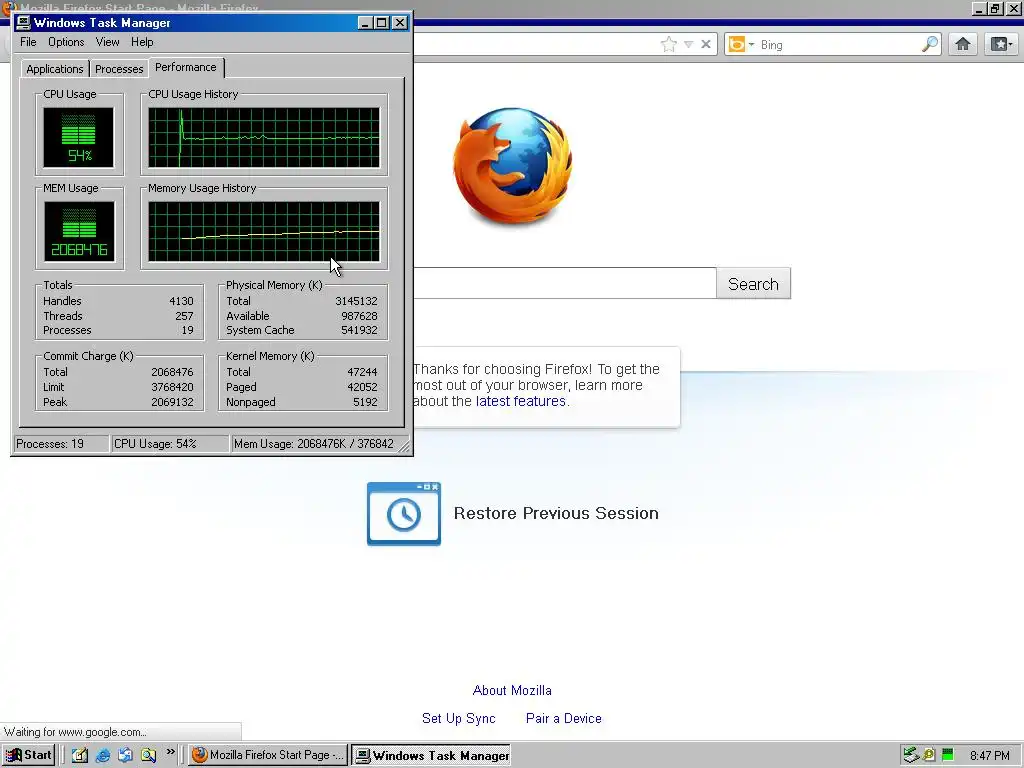
Task: Open the View menu in Task Manager
Action: pos(107,42)
